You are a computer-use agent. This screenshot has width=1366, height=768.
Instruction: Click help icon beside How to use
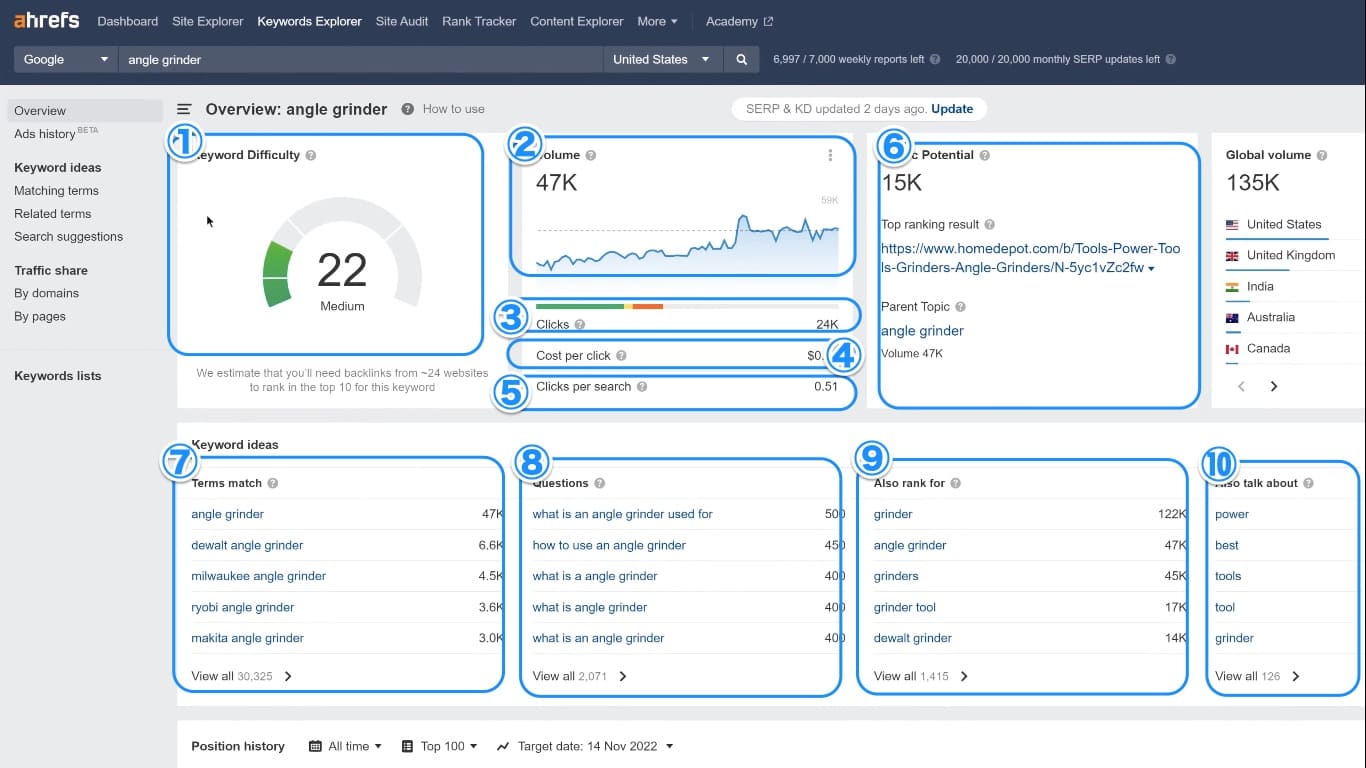407,109
